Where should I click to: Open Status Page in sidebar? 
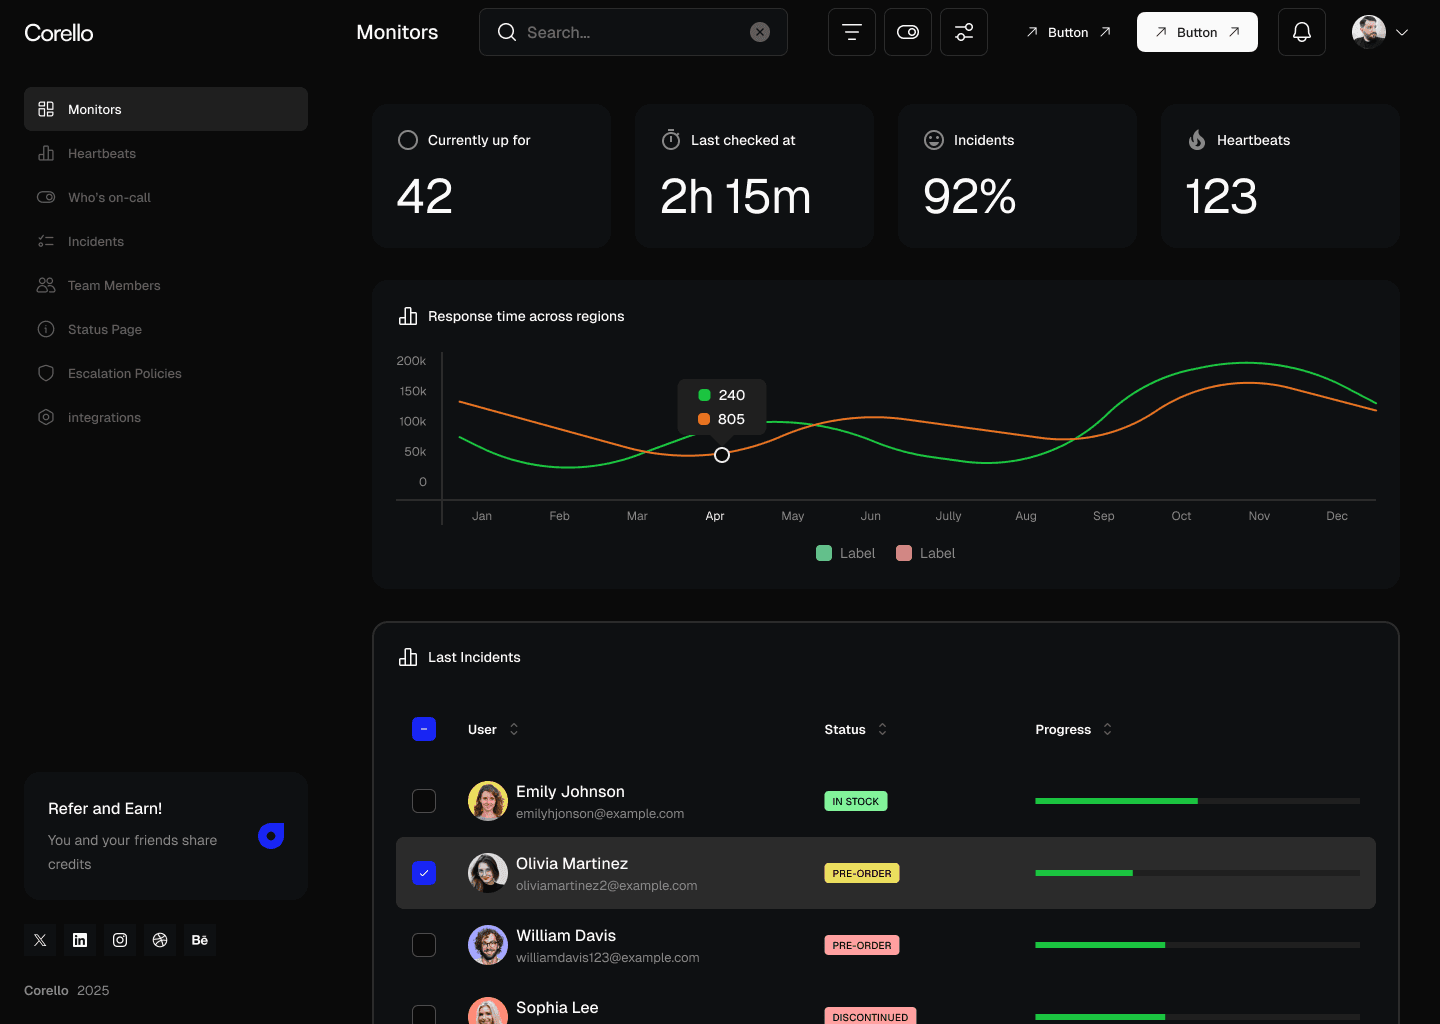coord(166,329)
